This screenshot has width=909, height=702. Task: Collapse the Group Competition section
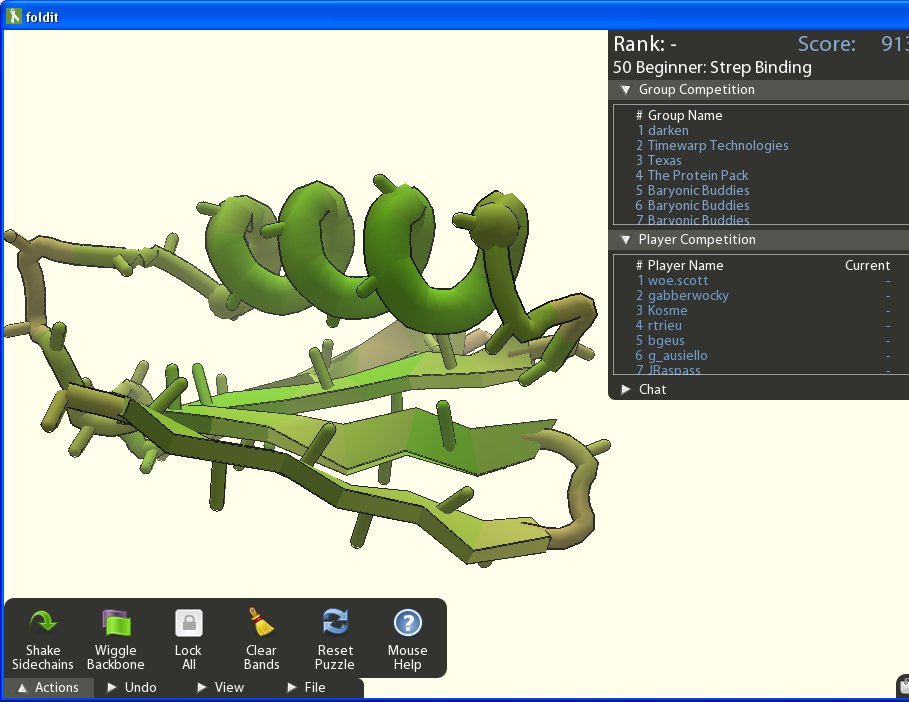click(x=626, y=90)
